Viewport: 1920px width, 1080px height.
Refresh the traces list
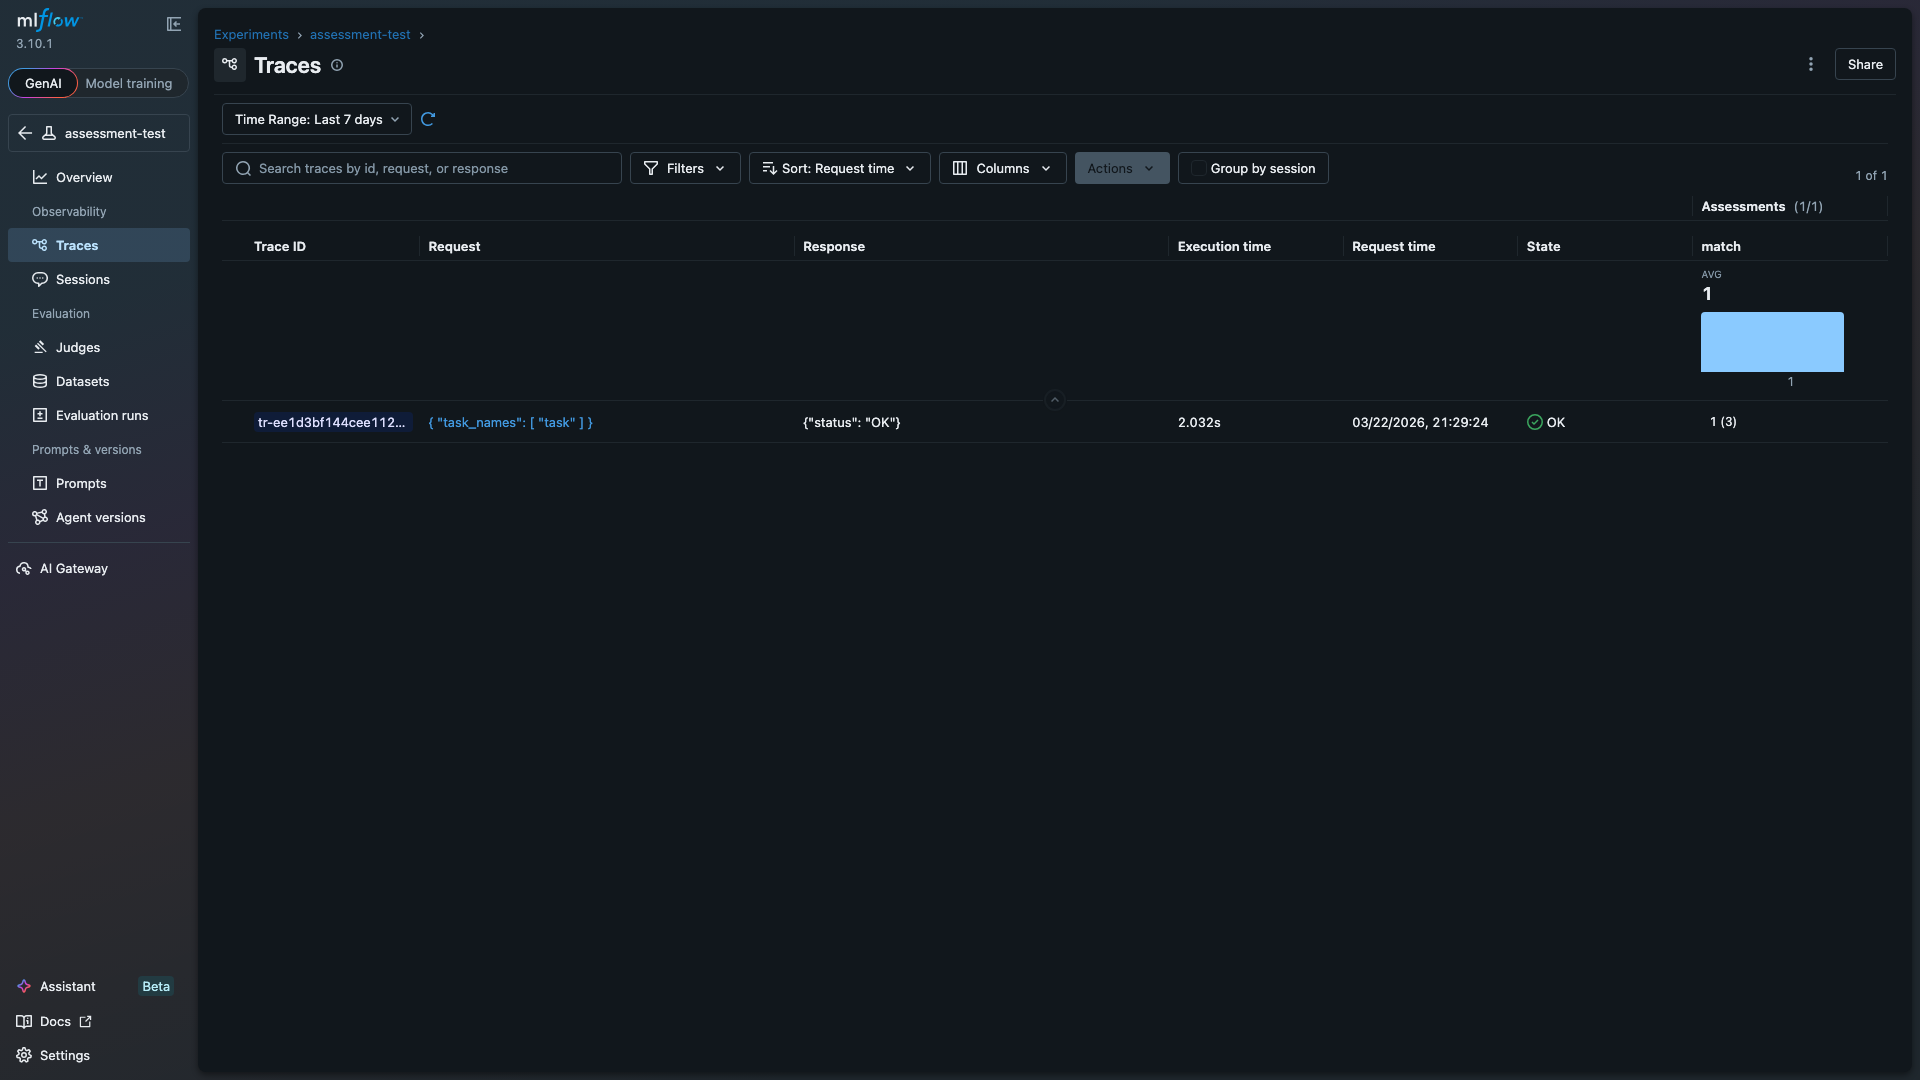click(429, 119)
